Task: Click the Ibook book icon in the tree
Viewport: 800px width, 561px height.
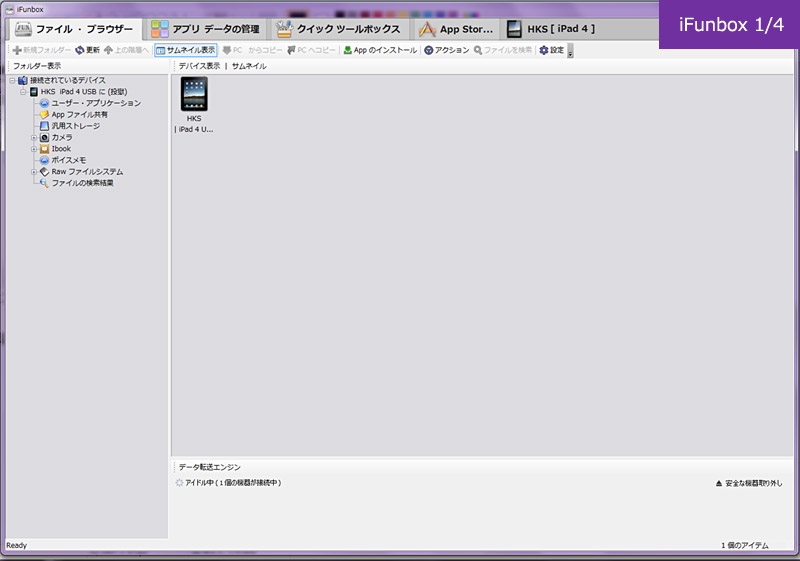Action: (x=44, y=149)
